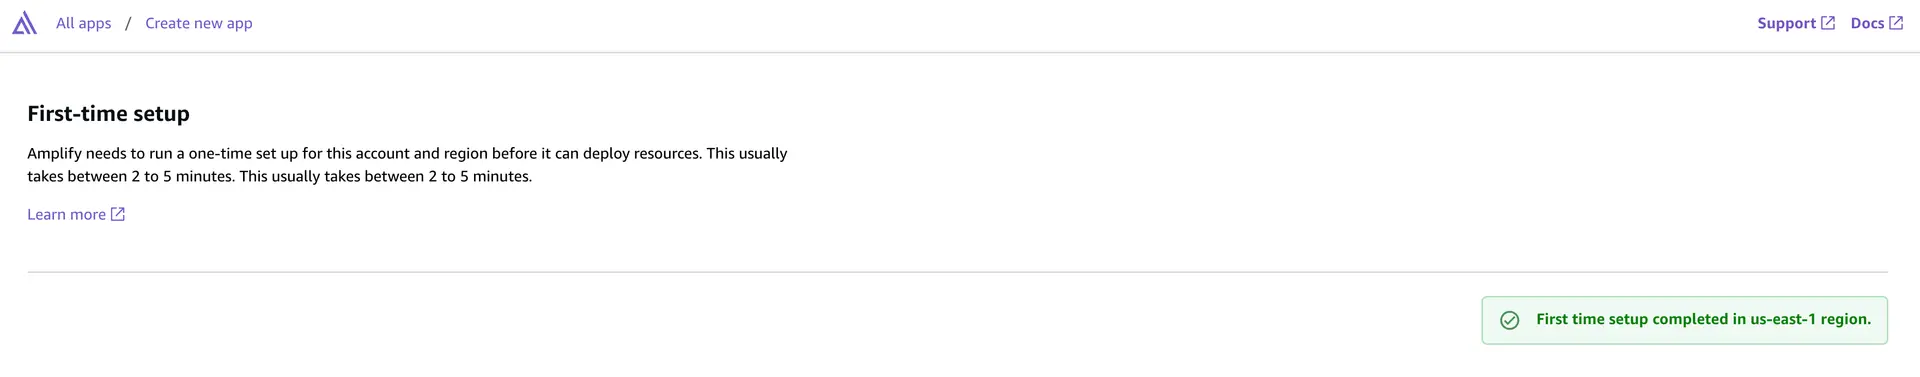The width and height of the screenshot is (1920, 377).
Task: Click the breadcrumb slash separator
Action: coord(128,23)
